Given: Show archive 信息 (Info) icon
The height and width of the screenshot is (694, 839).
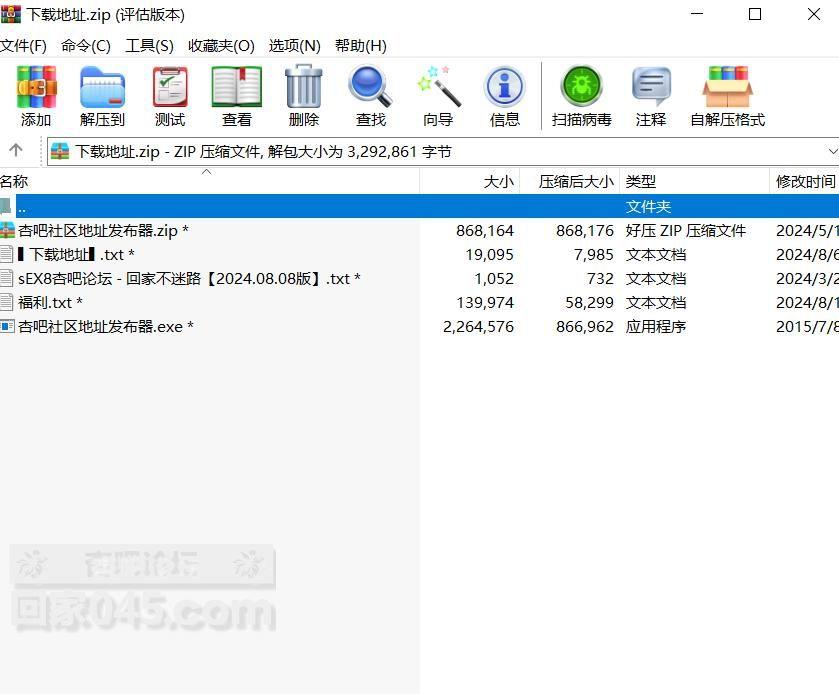Looking at the screenshot, I should click(505, 97).
